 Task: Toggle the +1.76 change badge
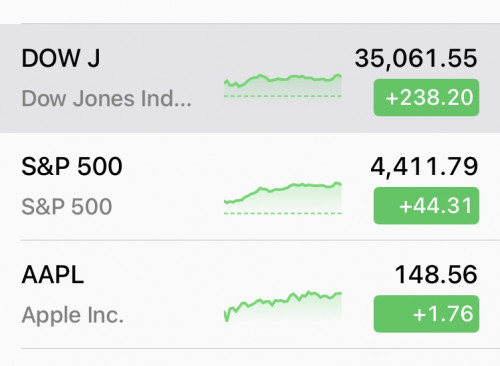[426, 314]
